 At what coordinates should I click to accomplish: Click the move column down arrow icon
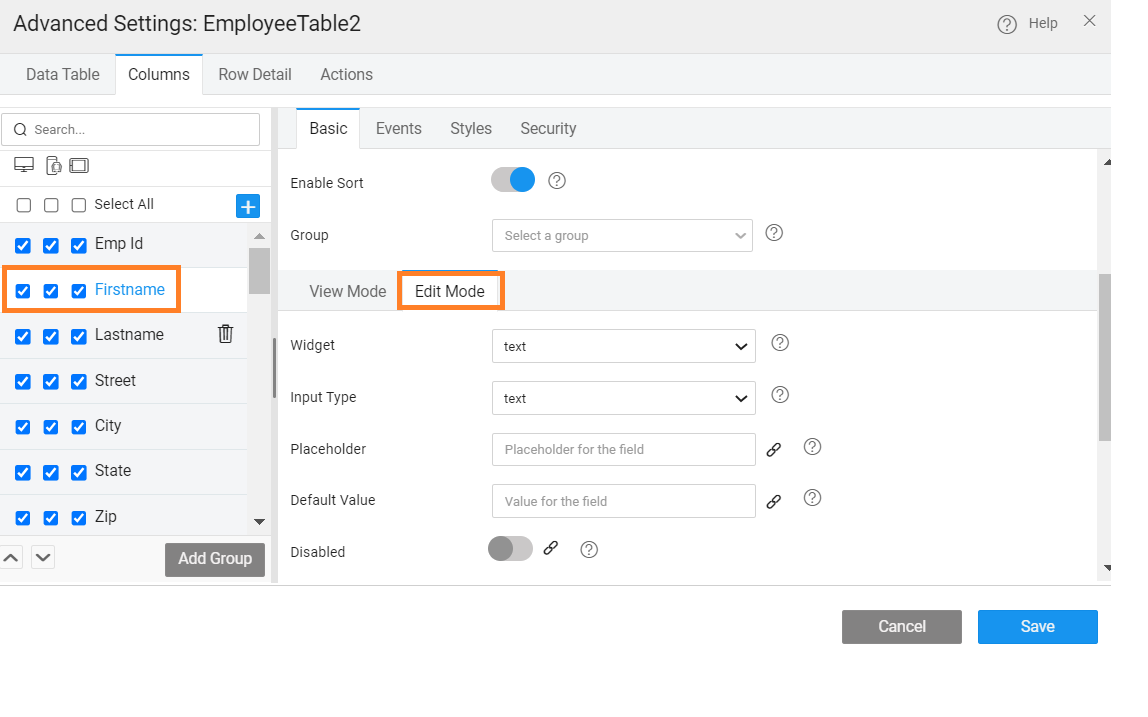pos(43,557)
